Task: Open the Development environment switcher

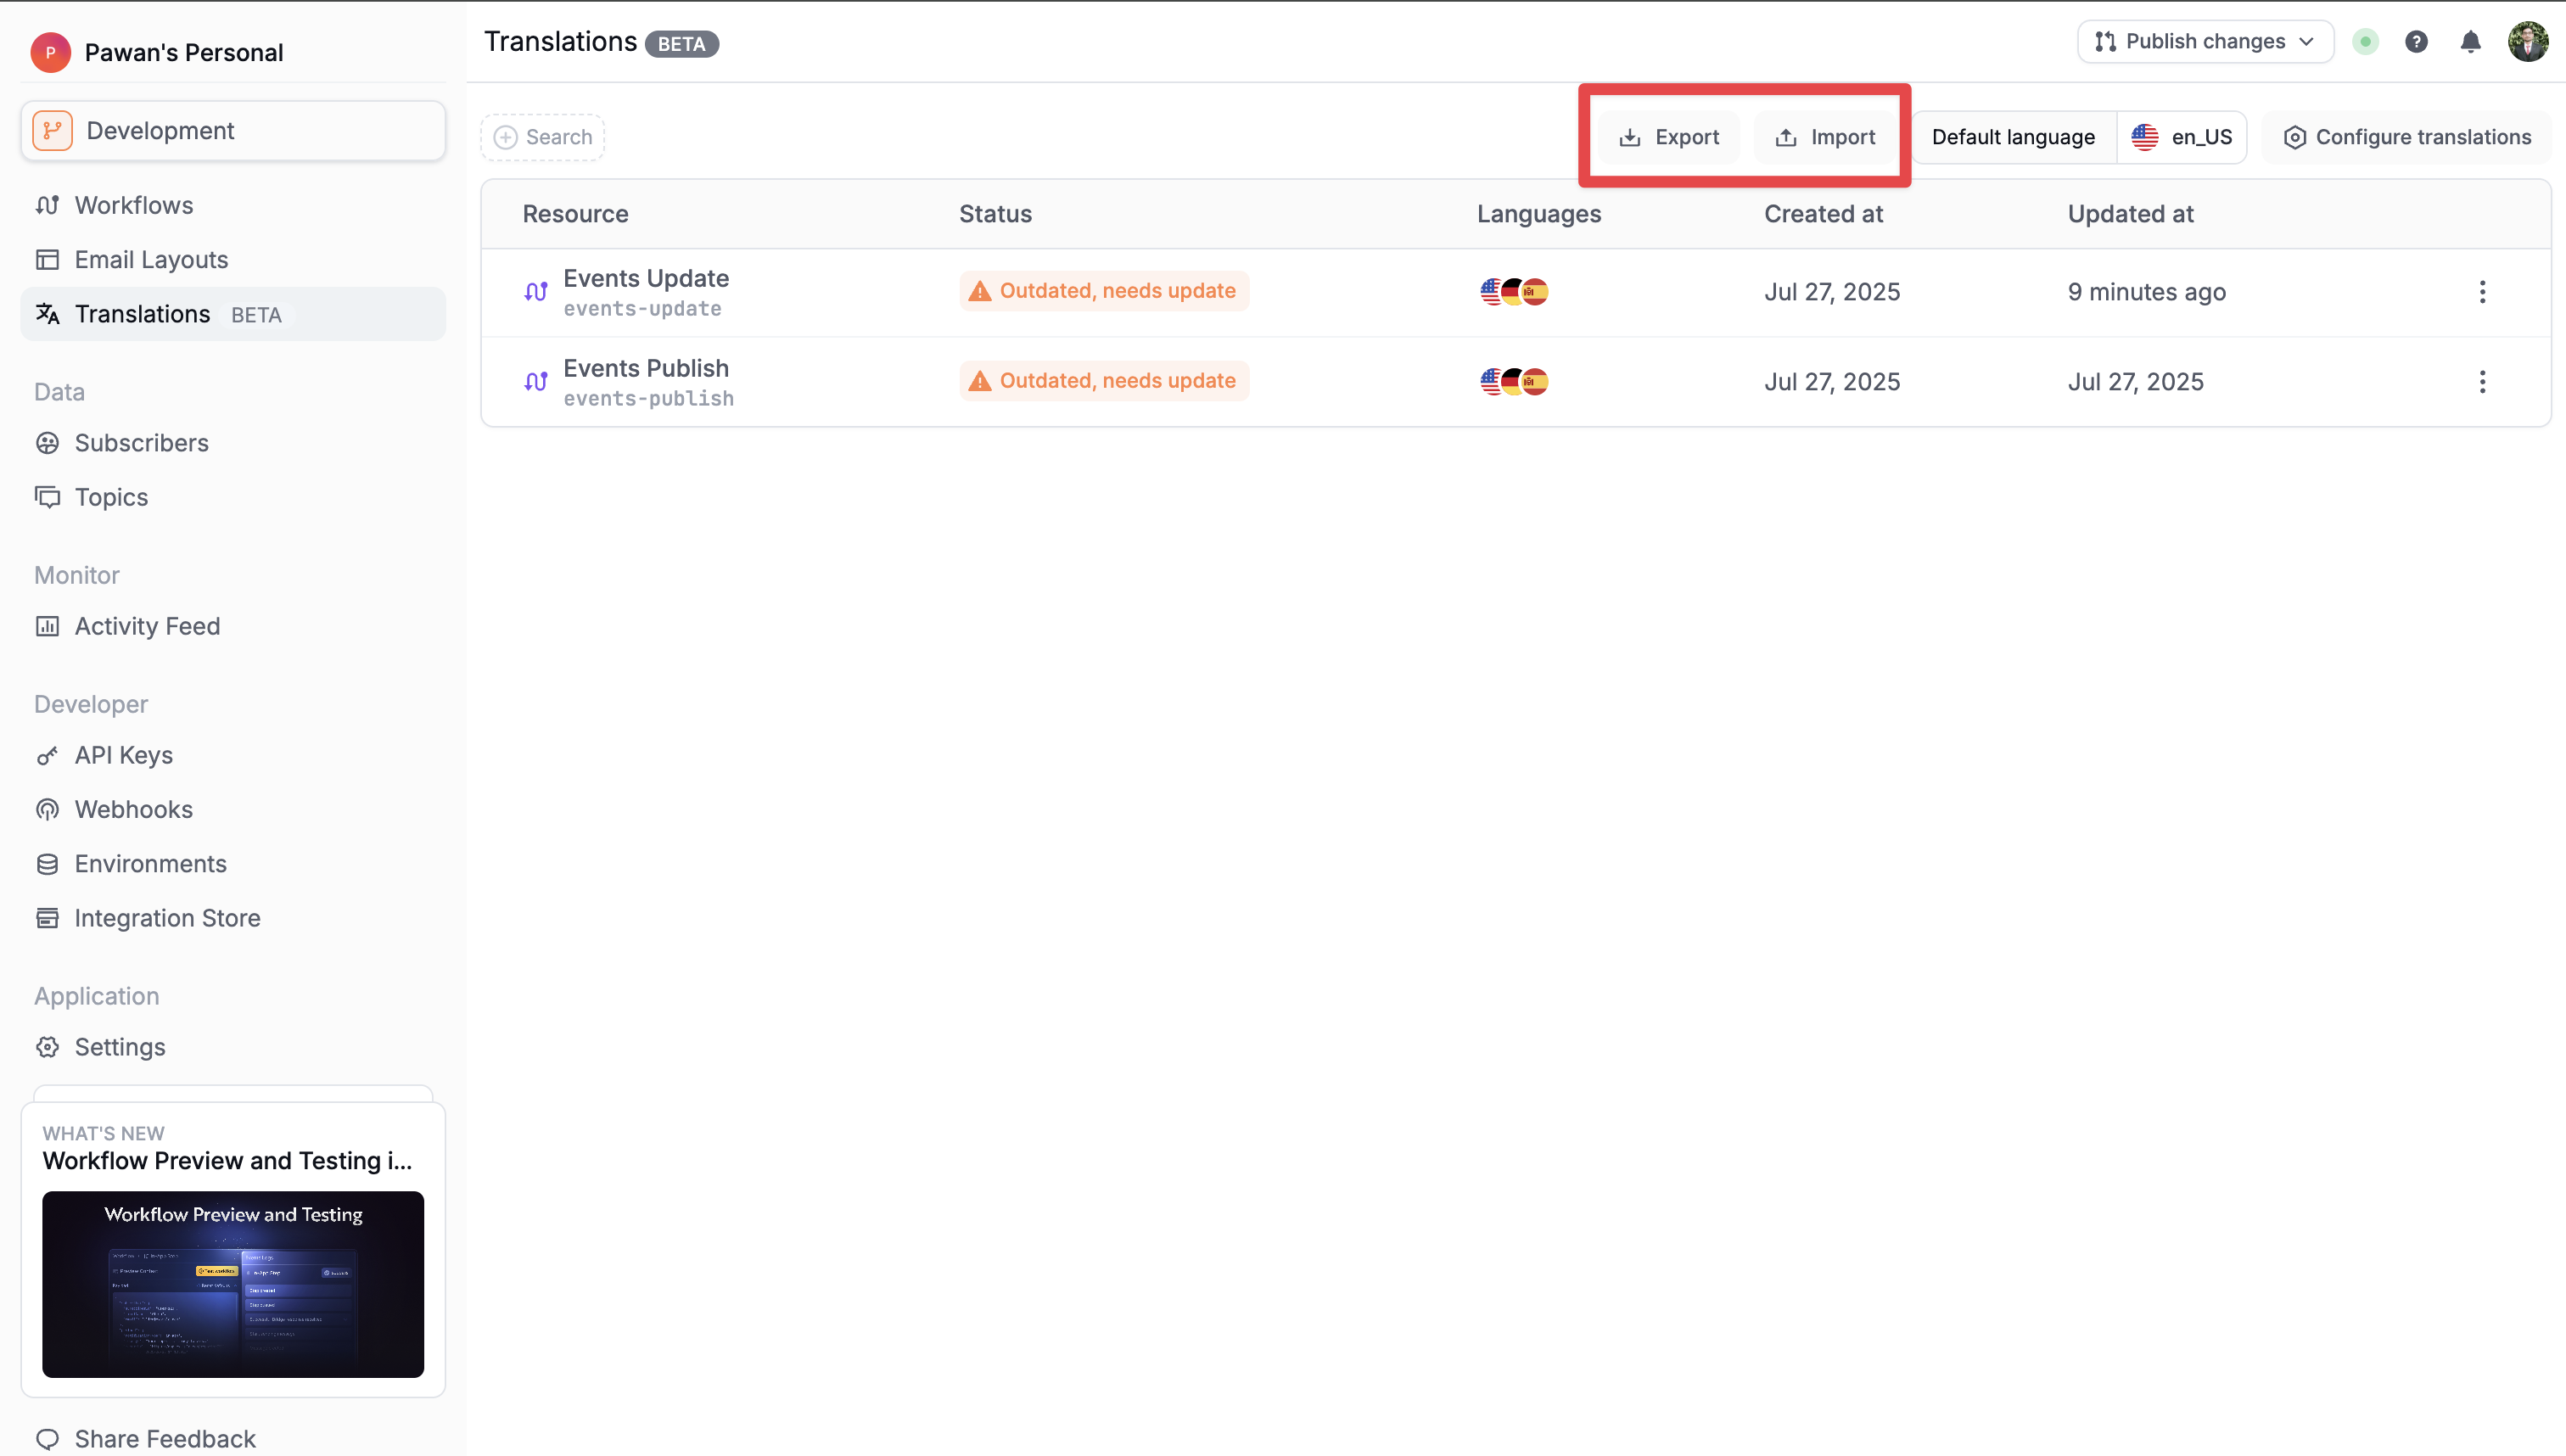Action: tap(232, 130)
